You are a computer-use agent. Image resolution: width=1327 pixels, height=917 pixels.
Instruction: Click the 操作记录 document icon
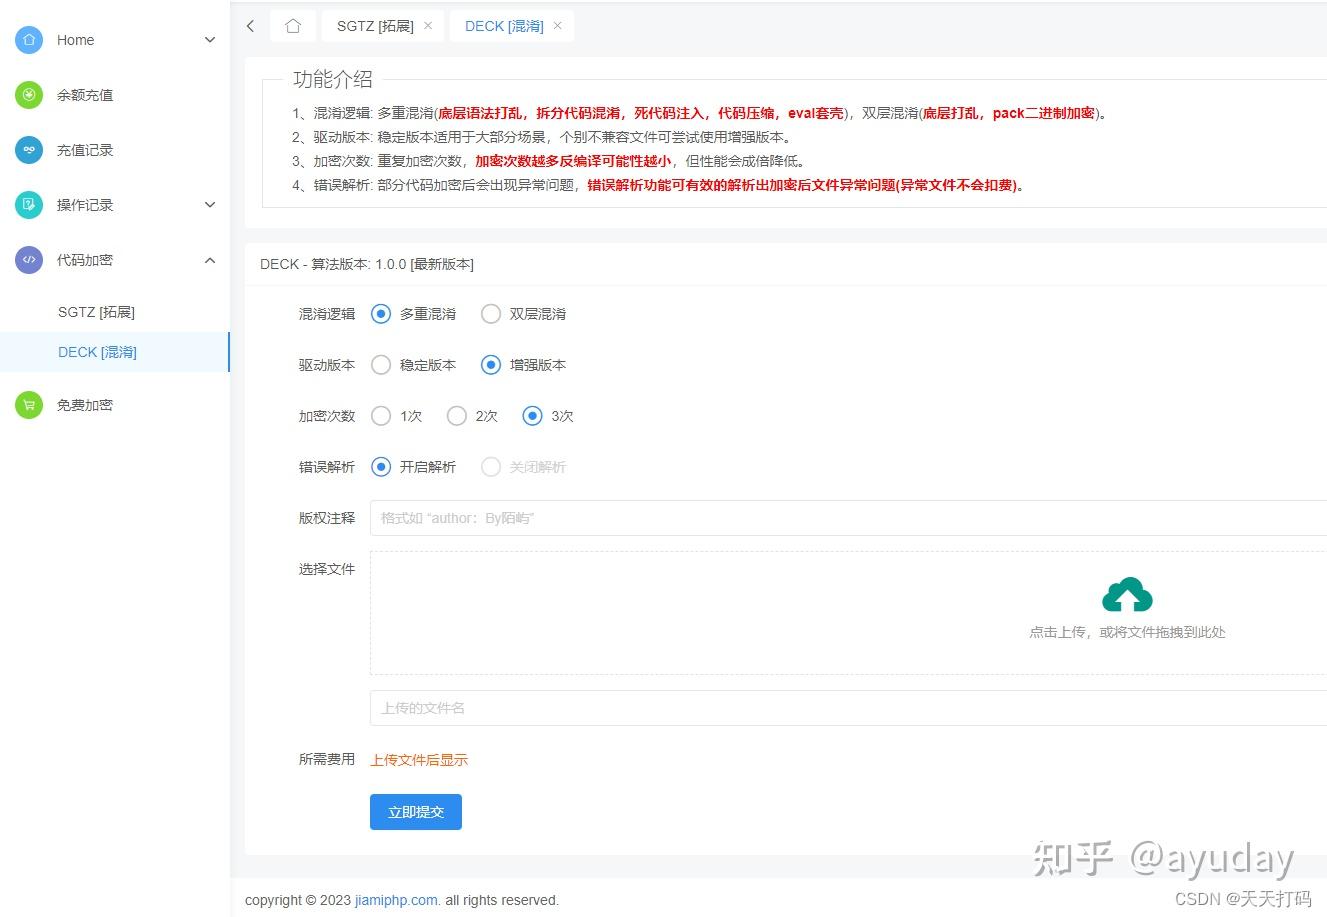pos(30,205)
